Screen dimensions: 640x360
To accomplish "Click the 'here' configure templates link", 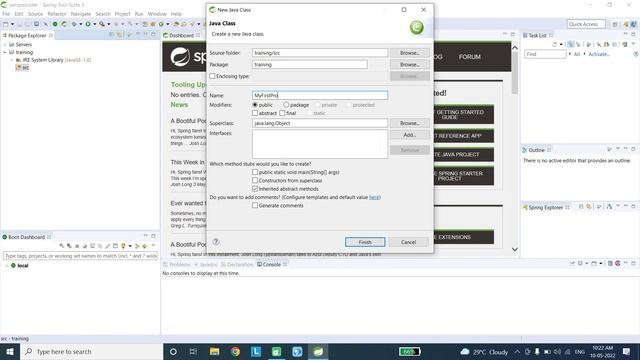I will (374, 197).
